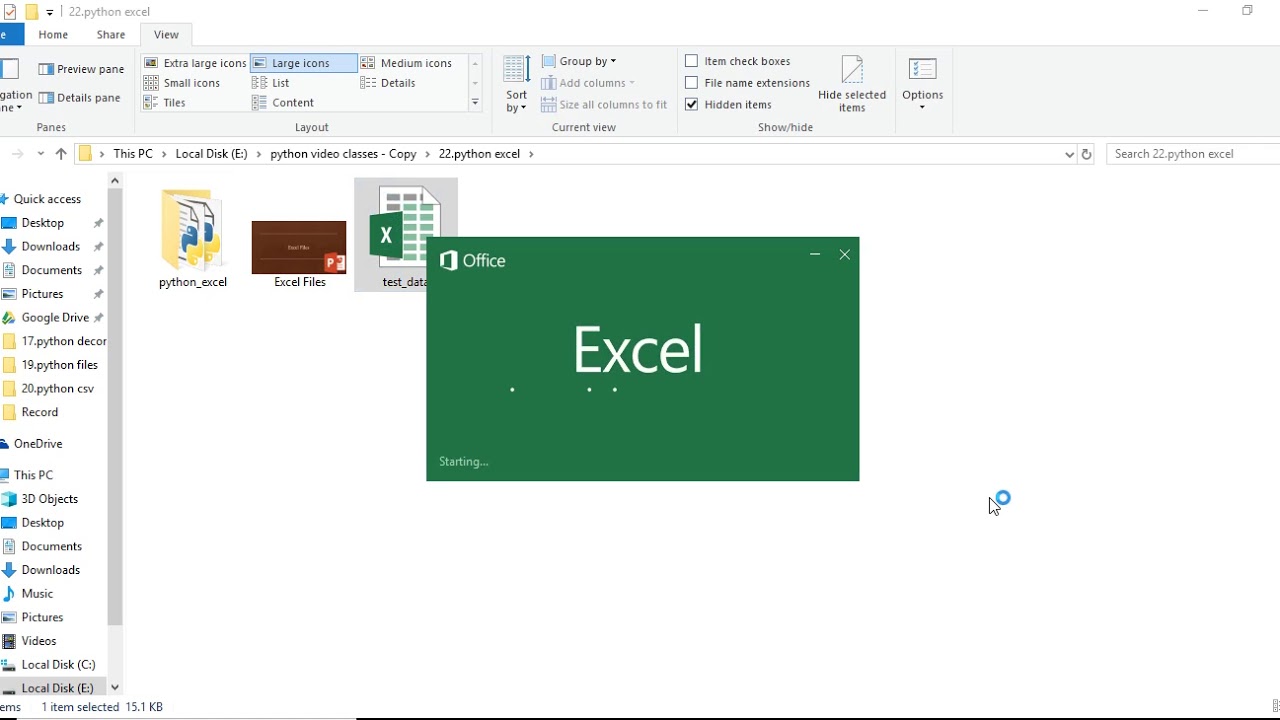Enable File name extensions checkbox
The height and width of the screenshot is (720, 1280).
(x=747, y=83)
